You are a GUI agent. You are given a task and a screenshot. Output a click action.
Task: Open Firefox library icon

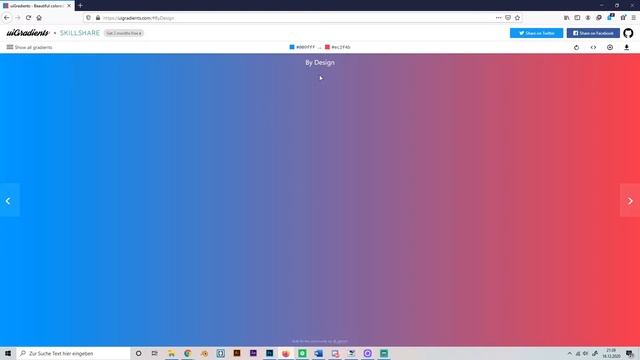(x=567, y=18)
